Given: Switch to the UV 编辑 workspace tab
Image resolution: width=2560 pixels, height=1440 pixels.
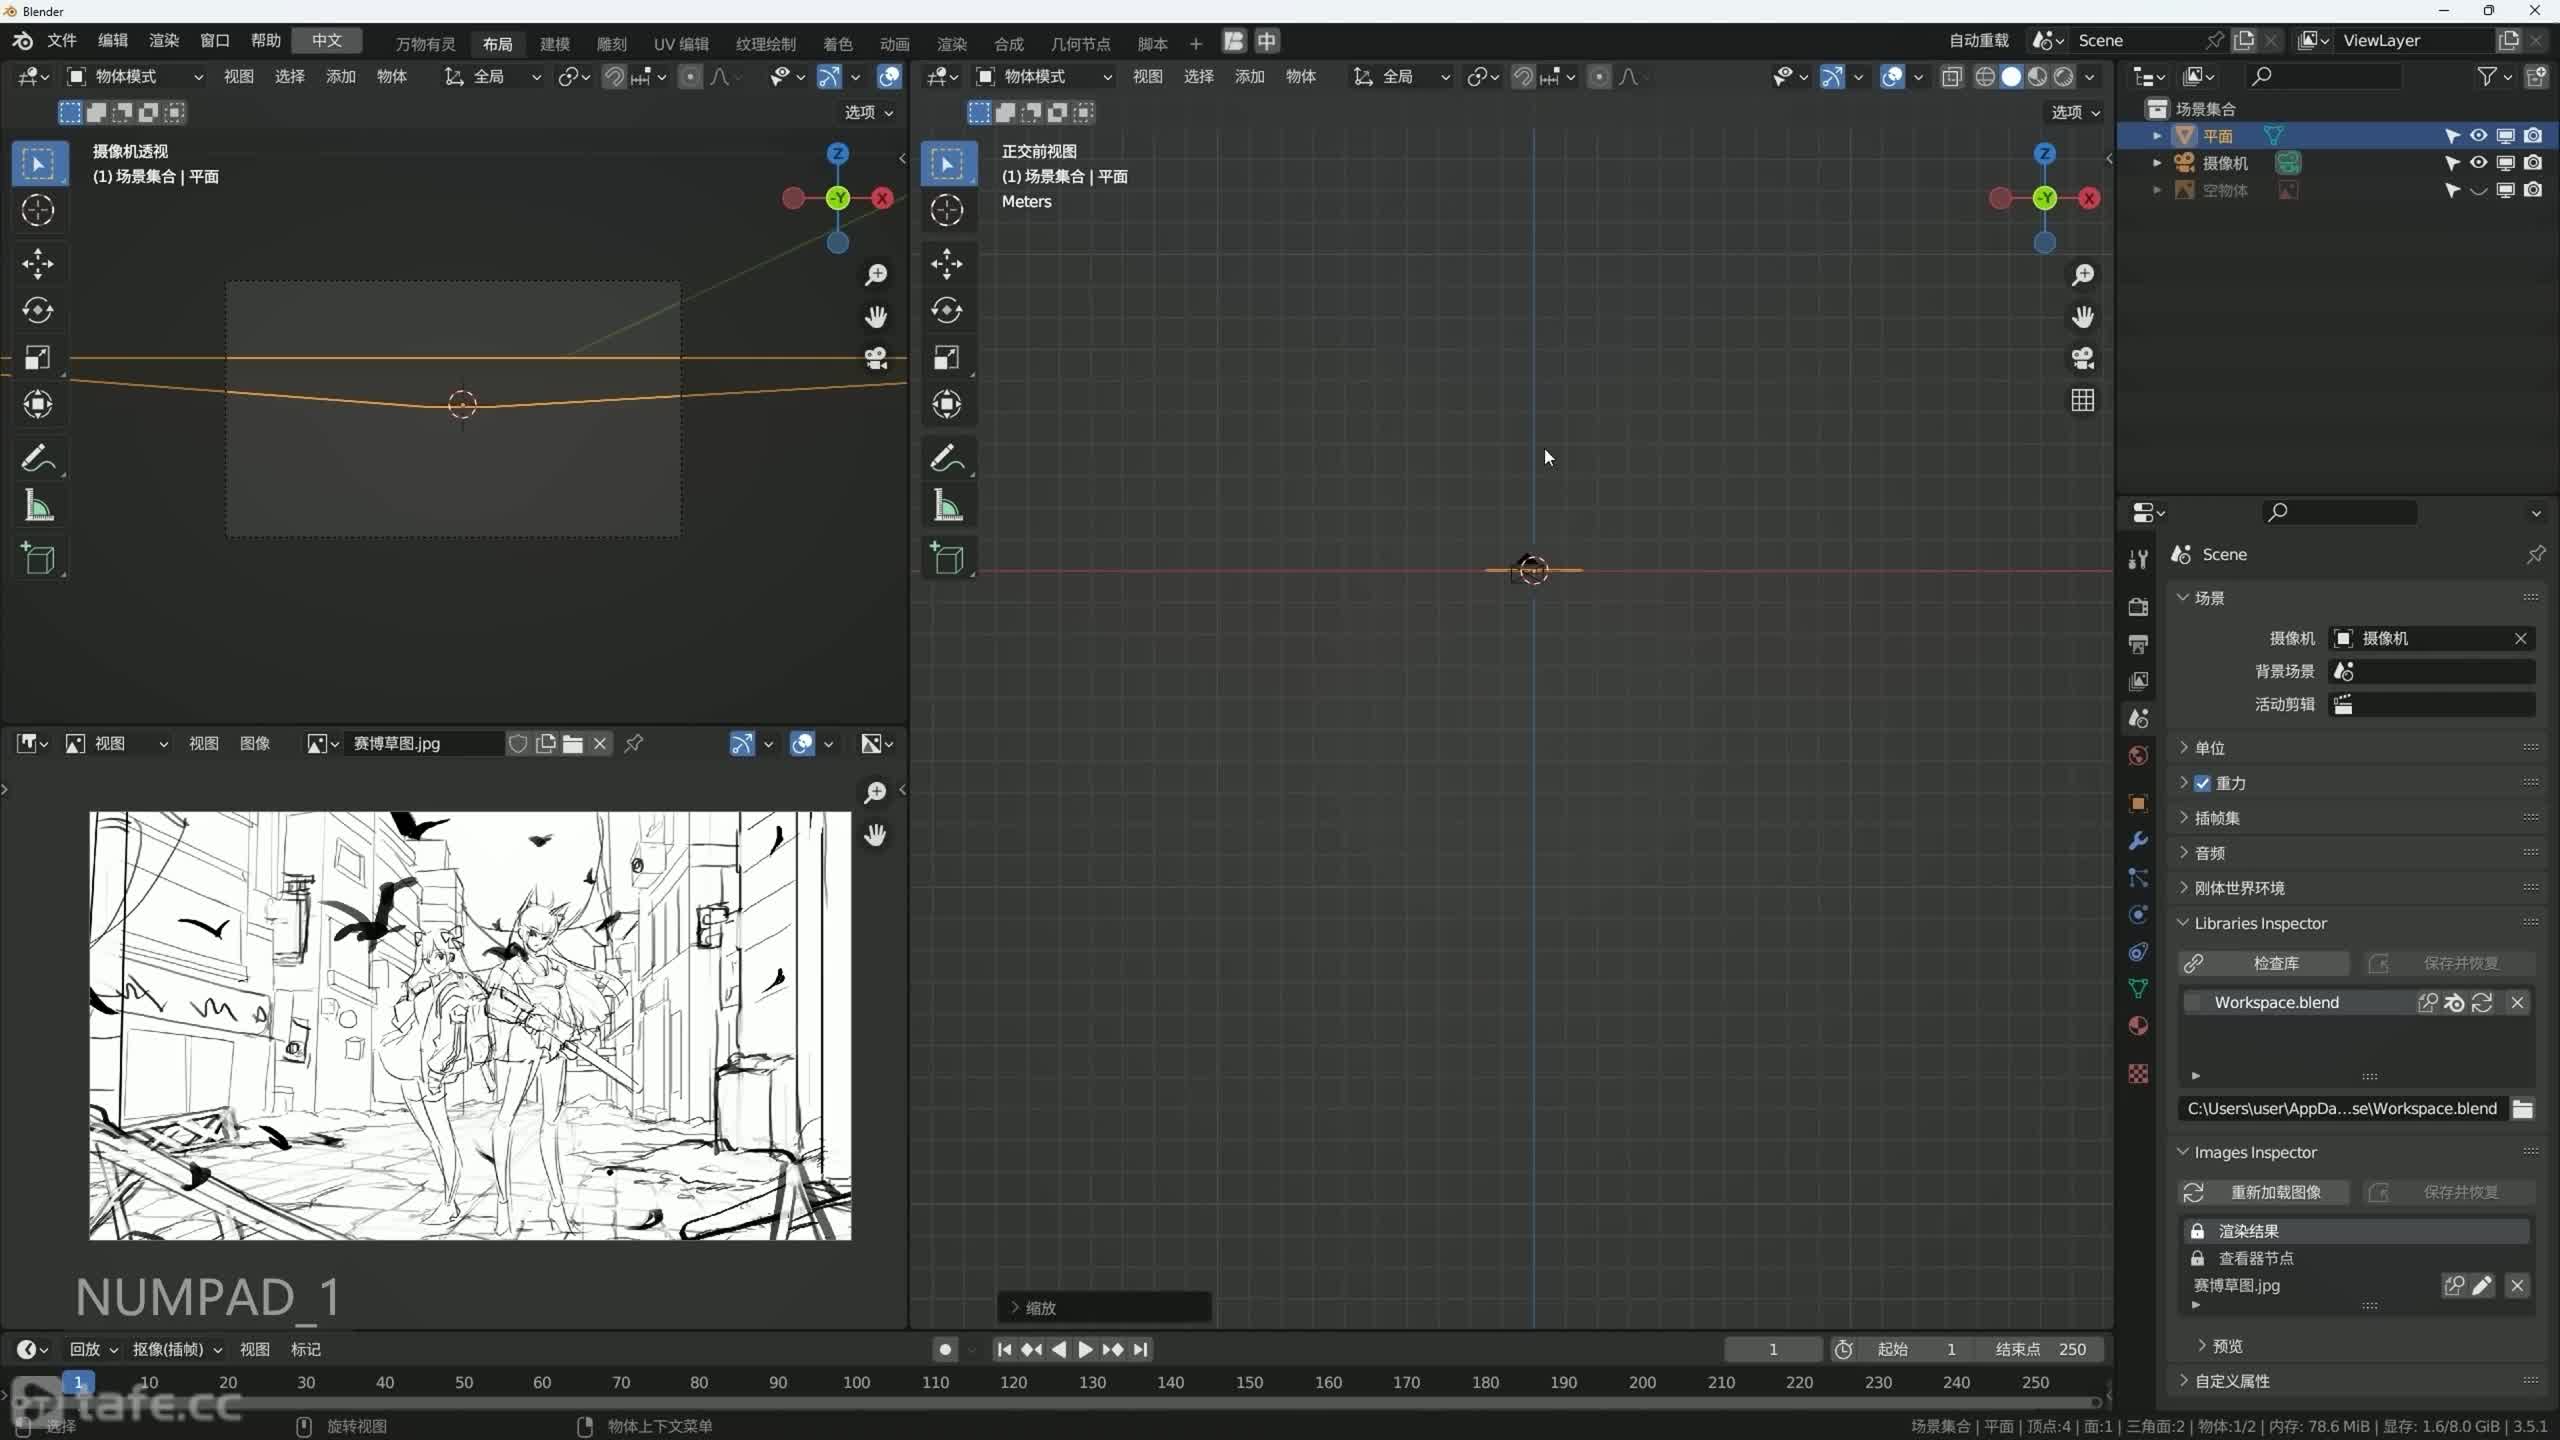Looking at the screenshot, I should pos(681,44).
